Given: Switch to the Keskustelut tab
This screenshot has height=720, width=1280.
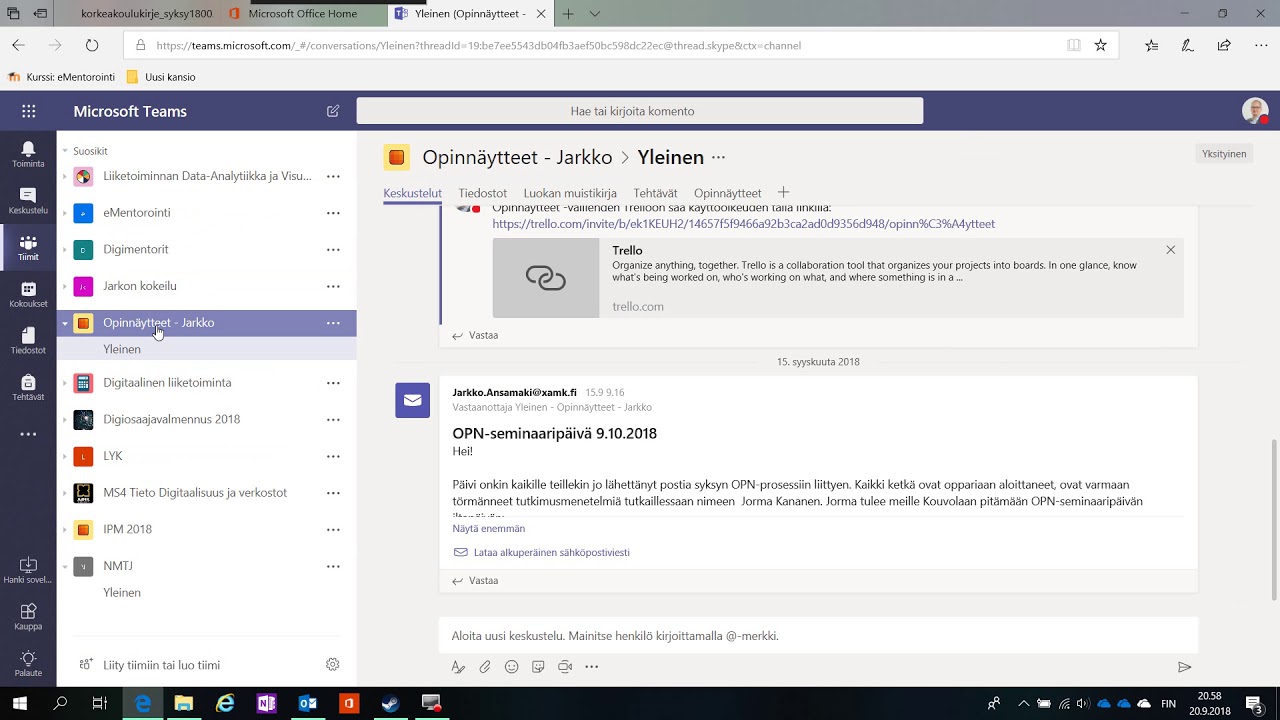Looking at the screenshot, I should point(412,193).
